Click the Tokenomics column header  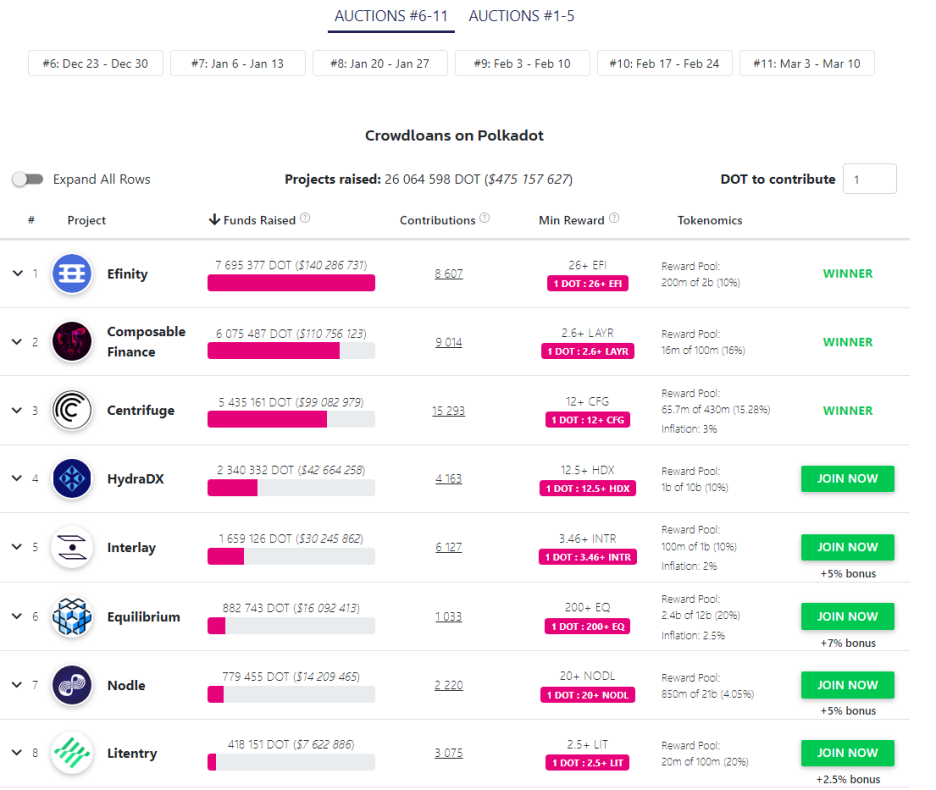point(710,220)
